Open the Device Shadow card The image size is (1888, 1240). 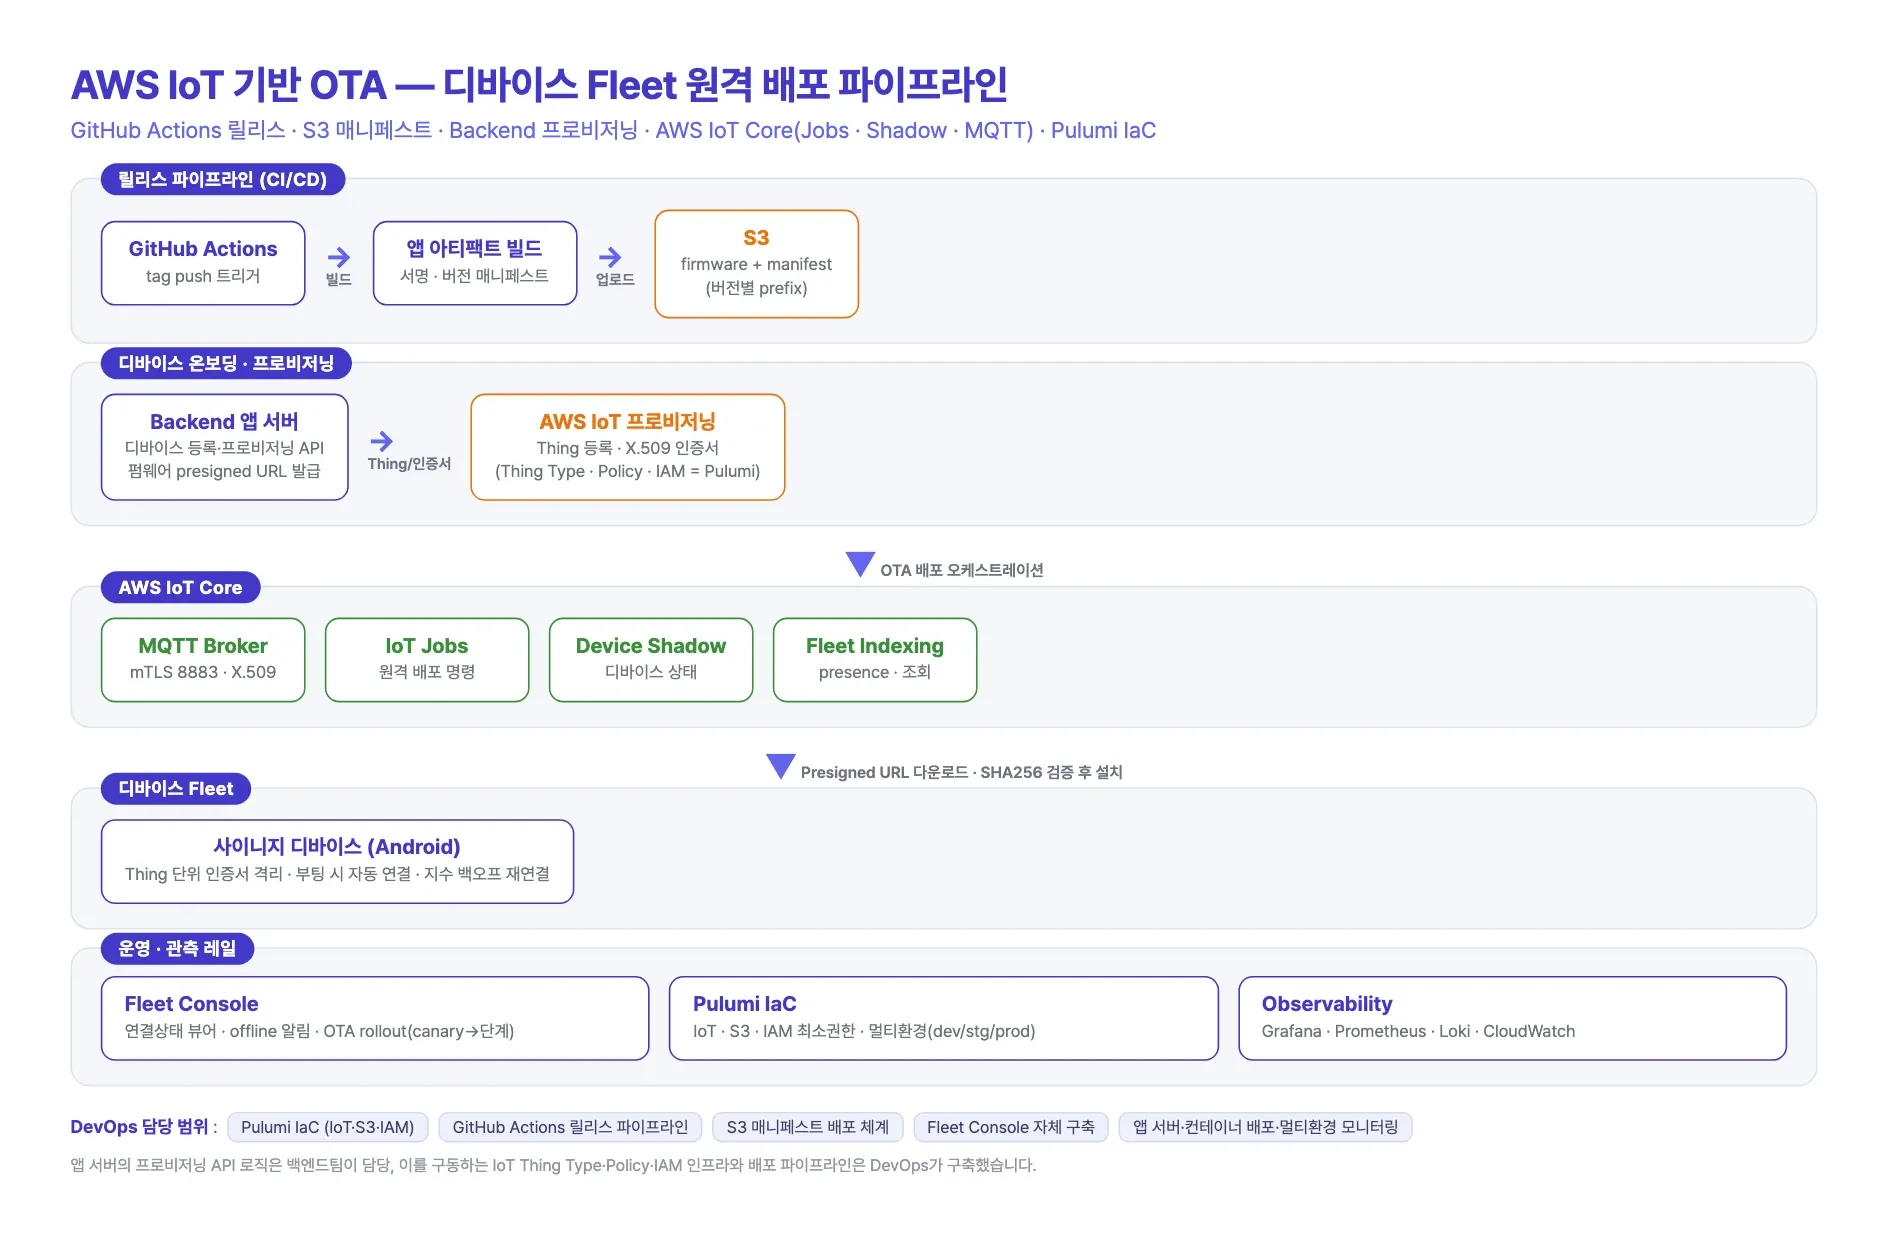(651, 660)
